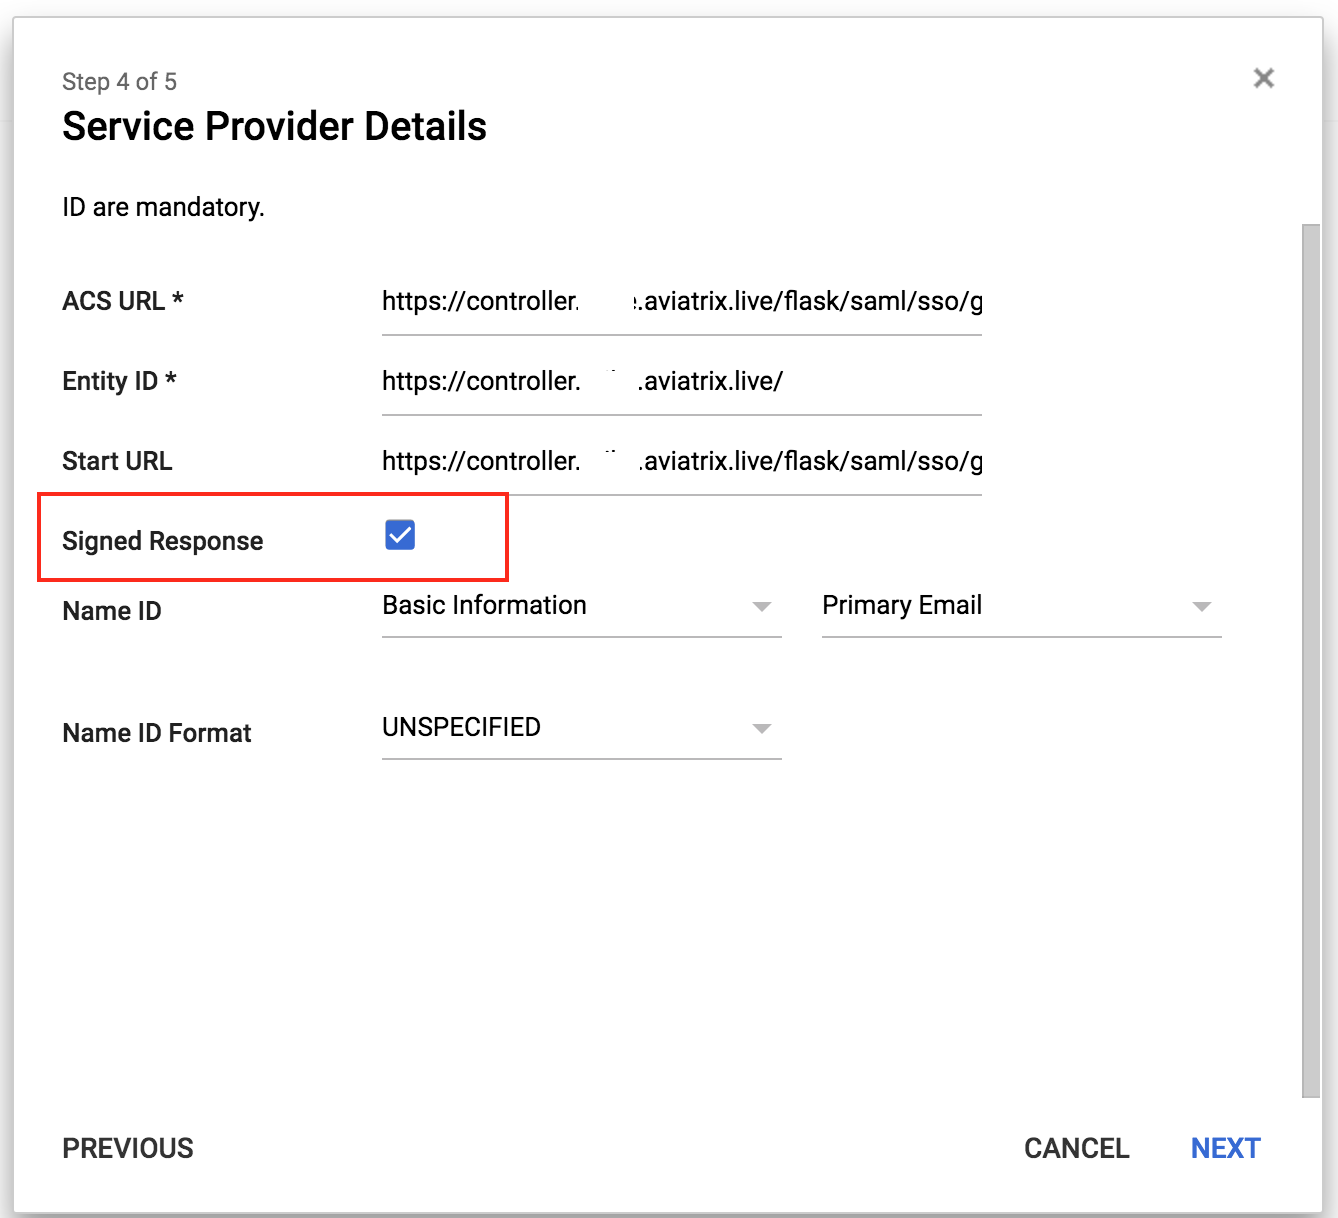Click the Name ID Format label

tap(157, 733)
